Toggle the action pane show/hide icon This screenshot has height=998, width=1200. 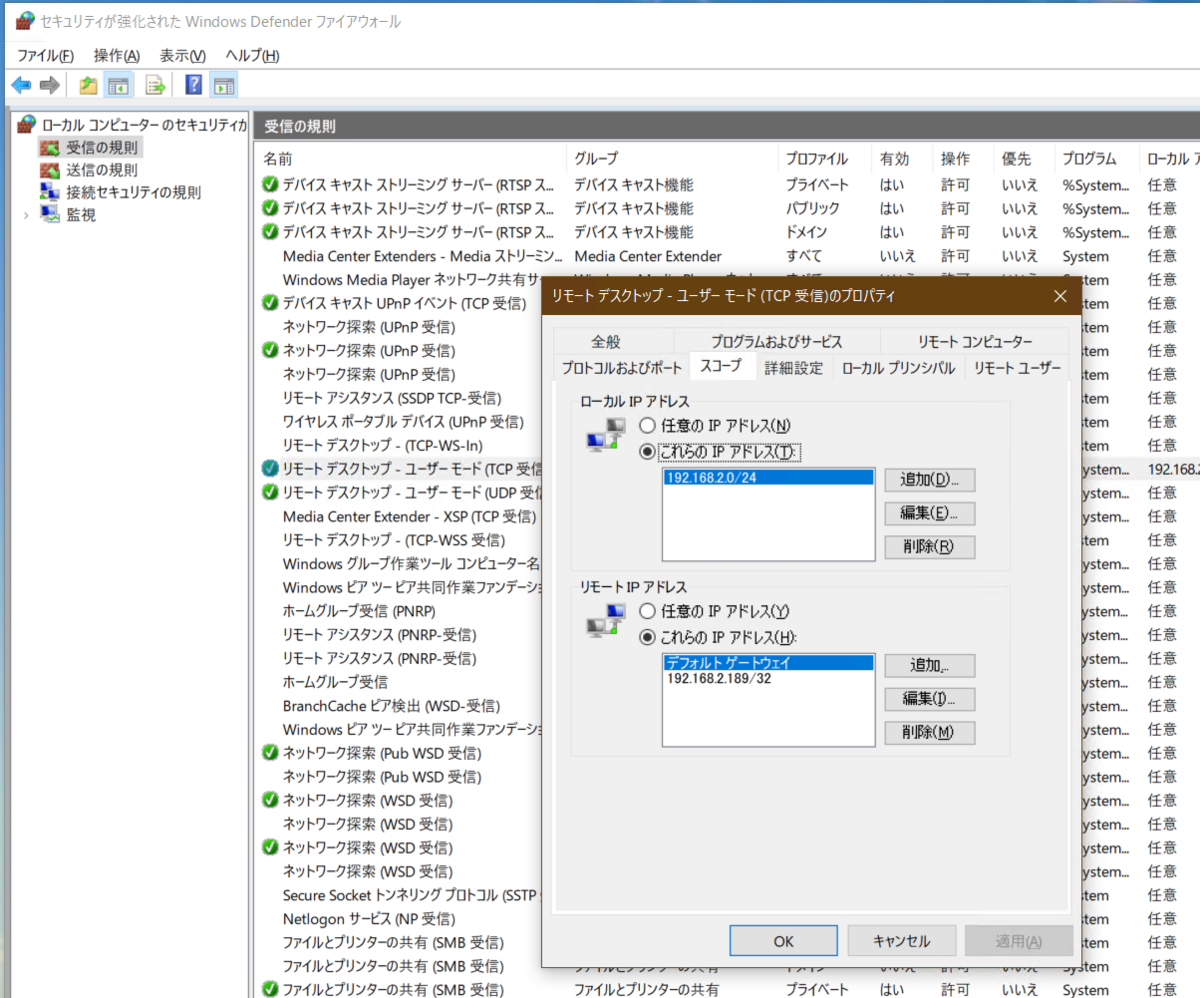[x=225, y=86]
